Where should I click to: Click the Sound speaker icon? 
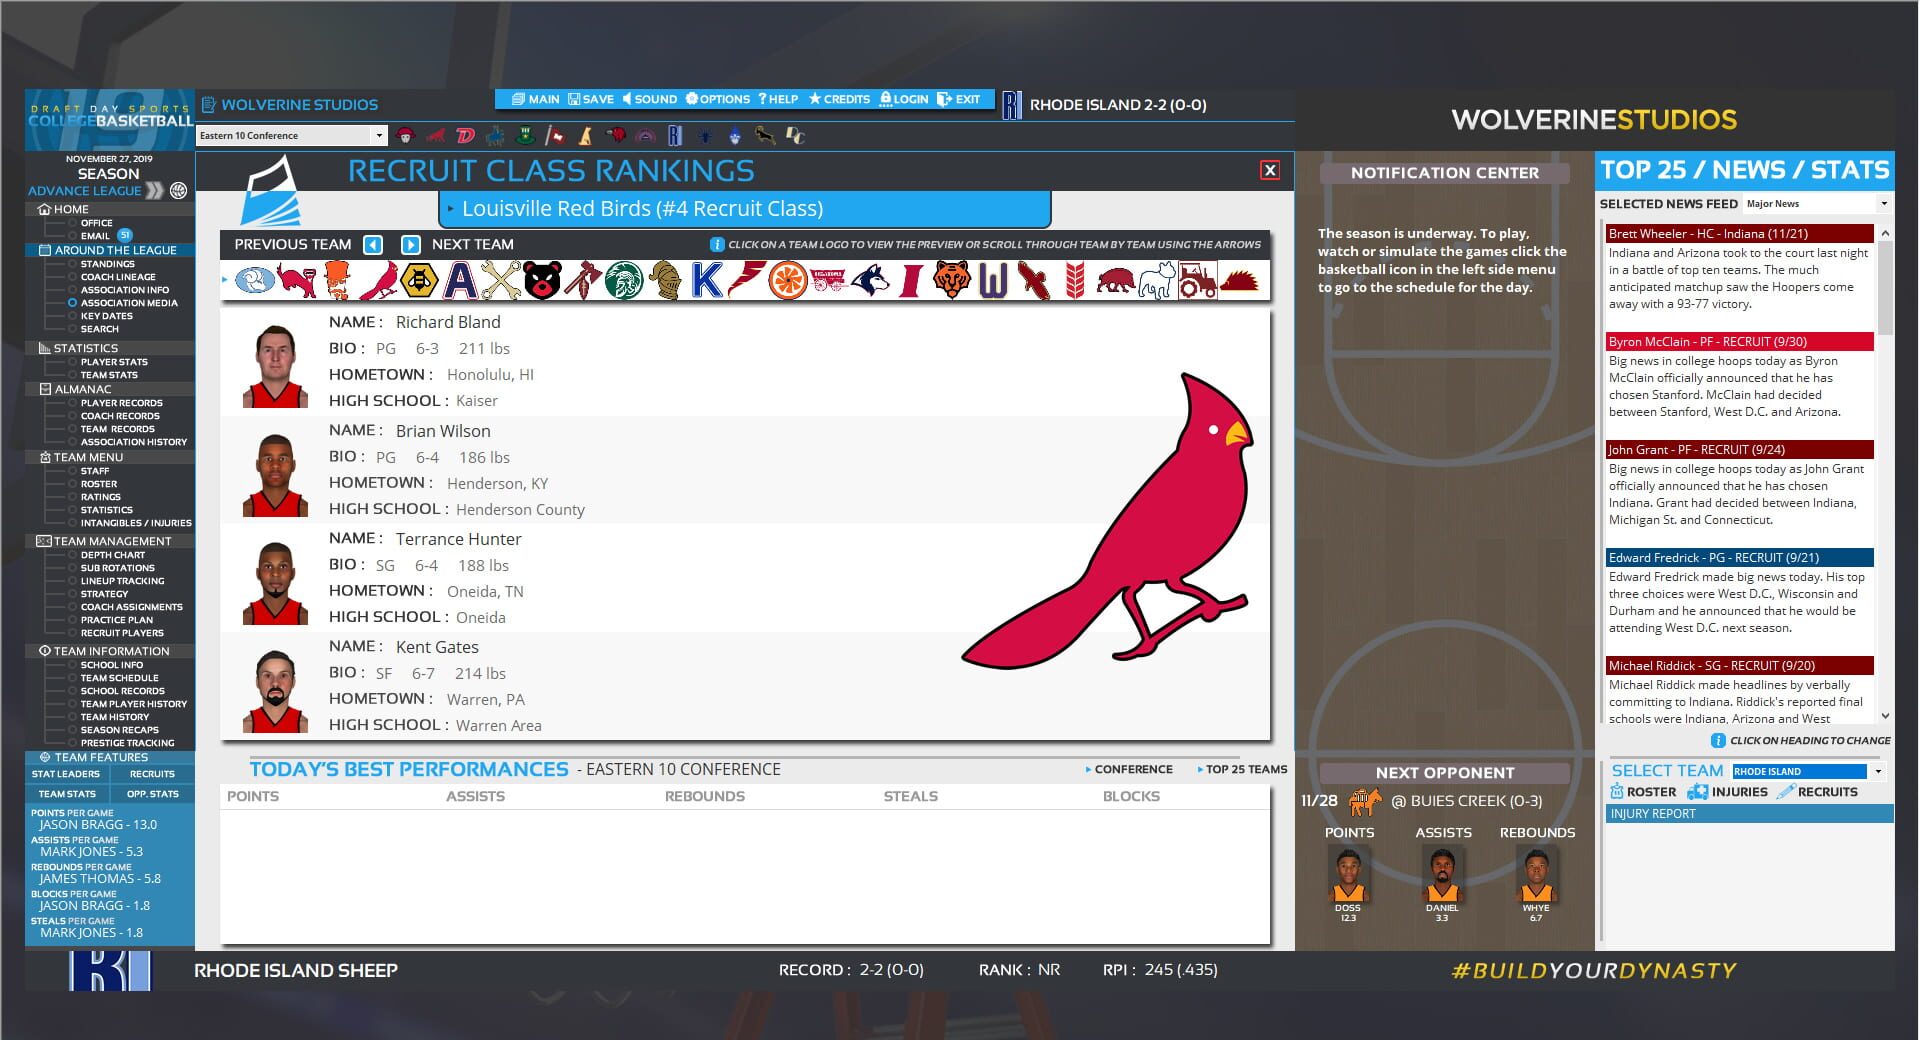click(x=626, y=99)
